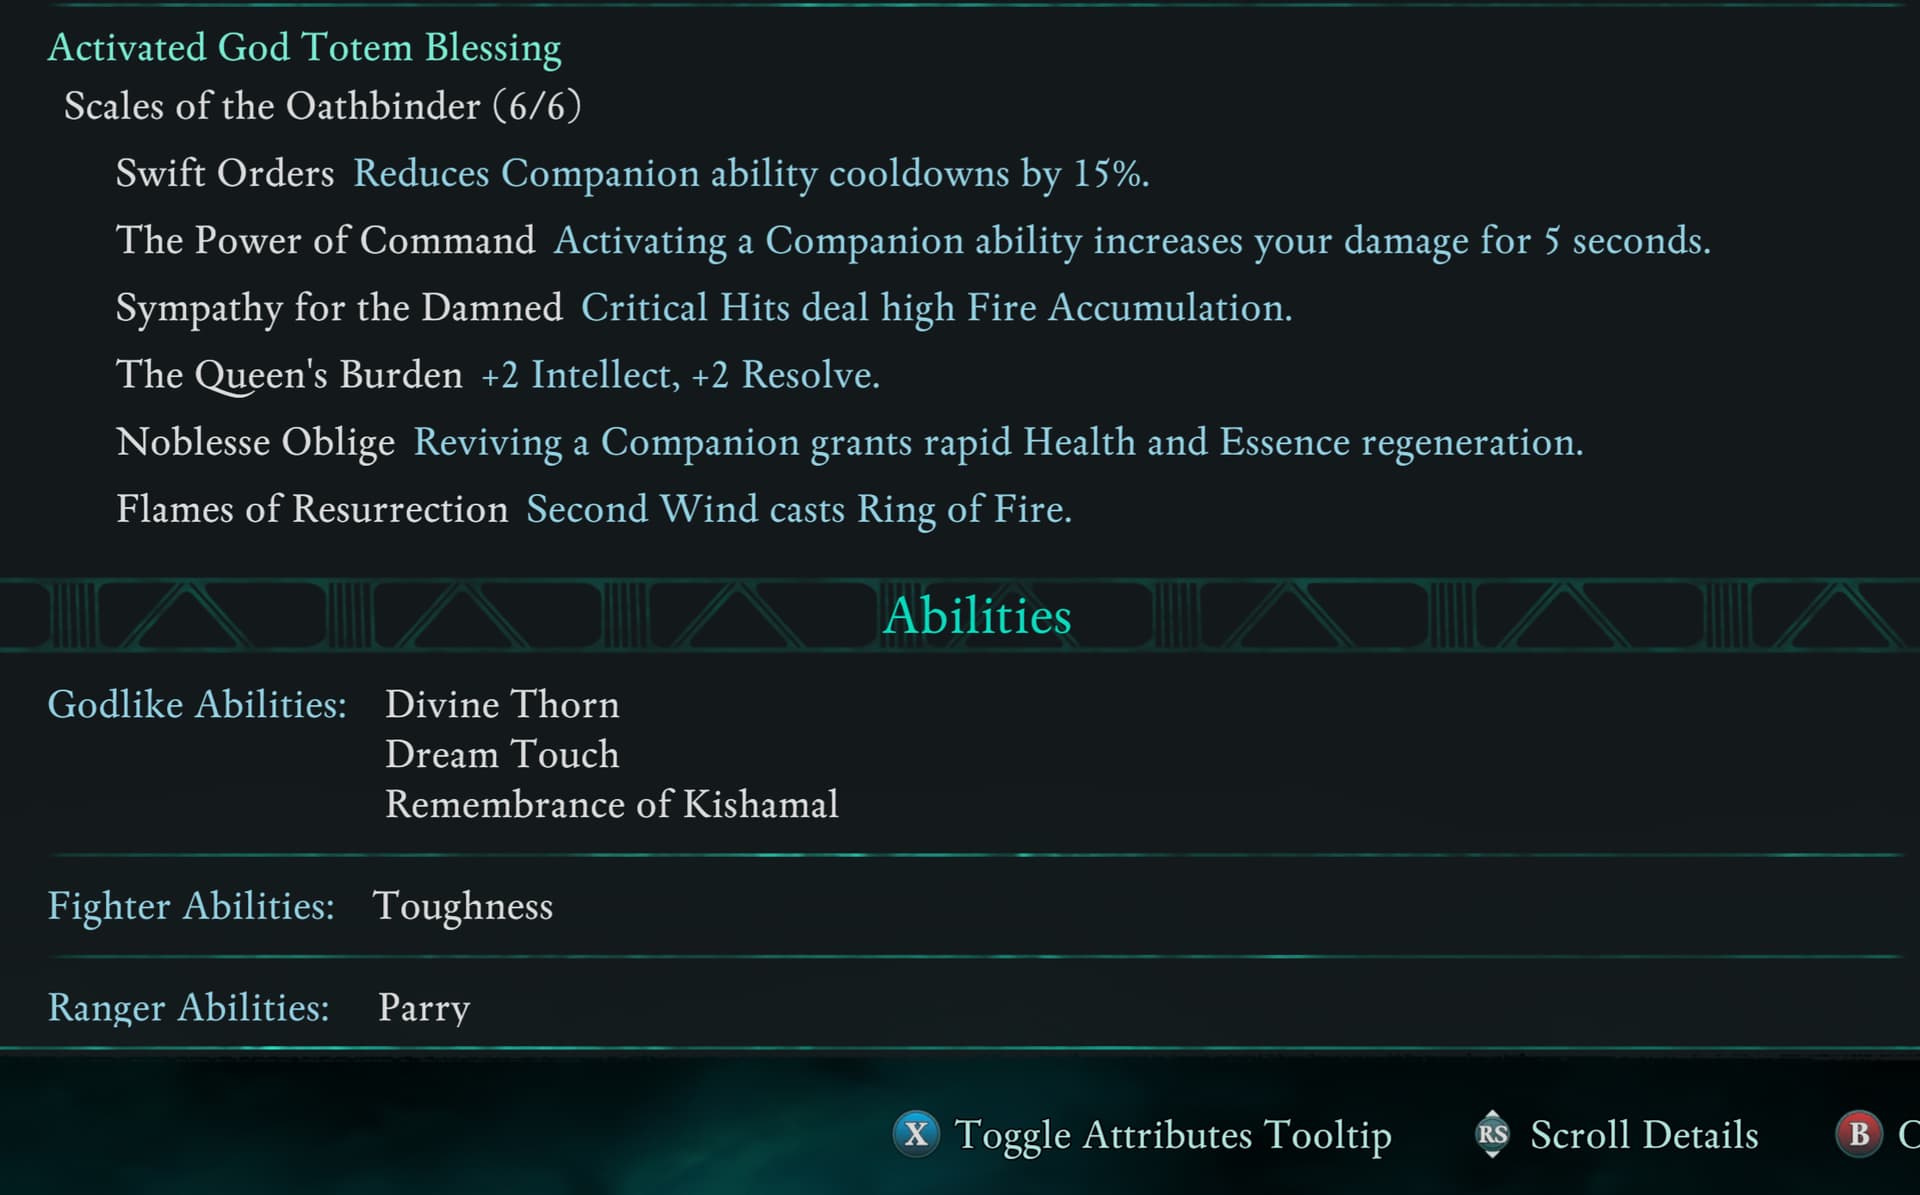Select the Toughness fighter ability
Screen dimensions: 1920x1195
(463, 906)
